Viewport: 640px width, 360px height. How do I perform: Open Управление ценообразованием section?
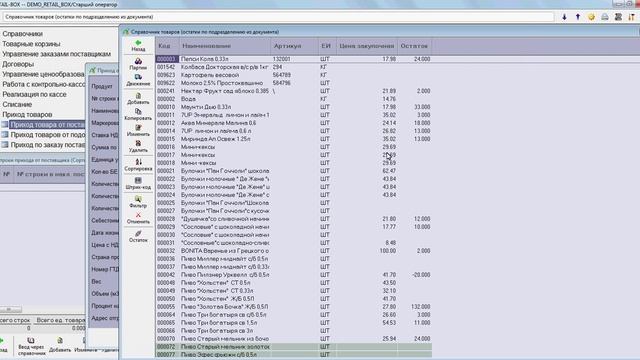[x=43, y=74]
